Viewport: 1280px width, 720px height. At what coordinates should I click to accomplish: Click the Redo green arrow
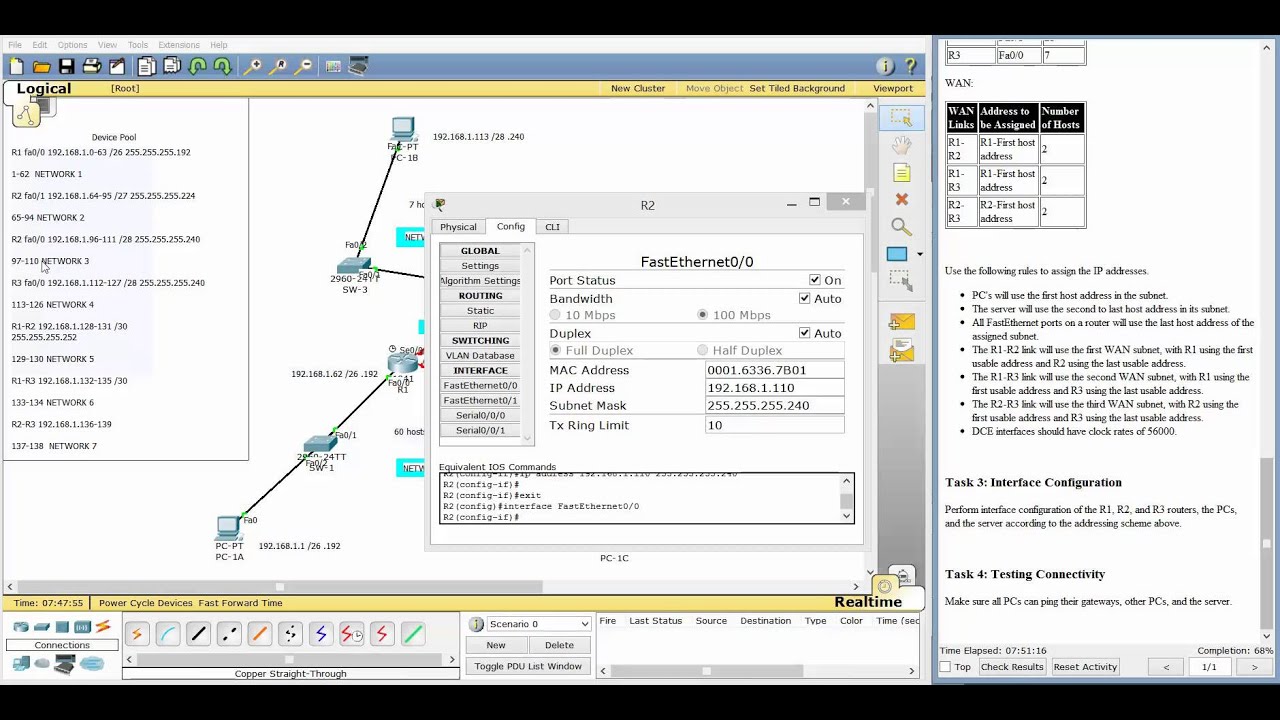(x=222, y=67)
